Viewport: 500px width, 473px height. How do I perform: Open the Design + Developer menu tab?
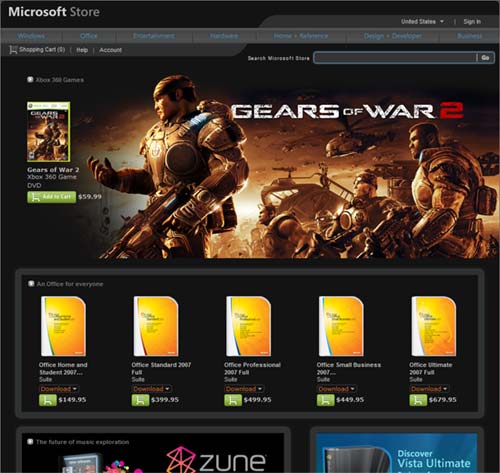[393, 36]
